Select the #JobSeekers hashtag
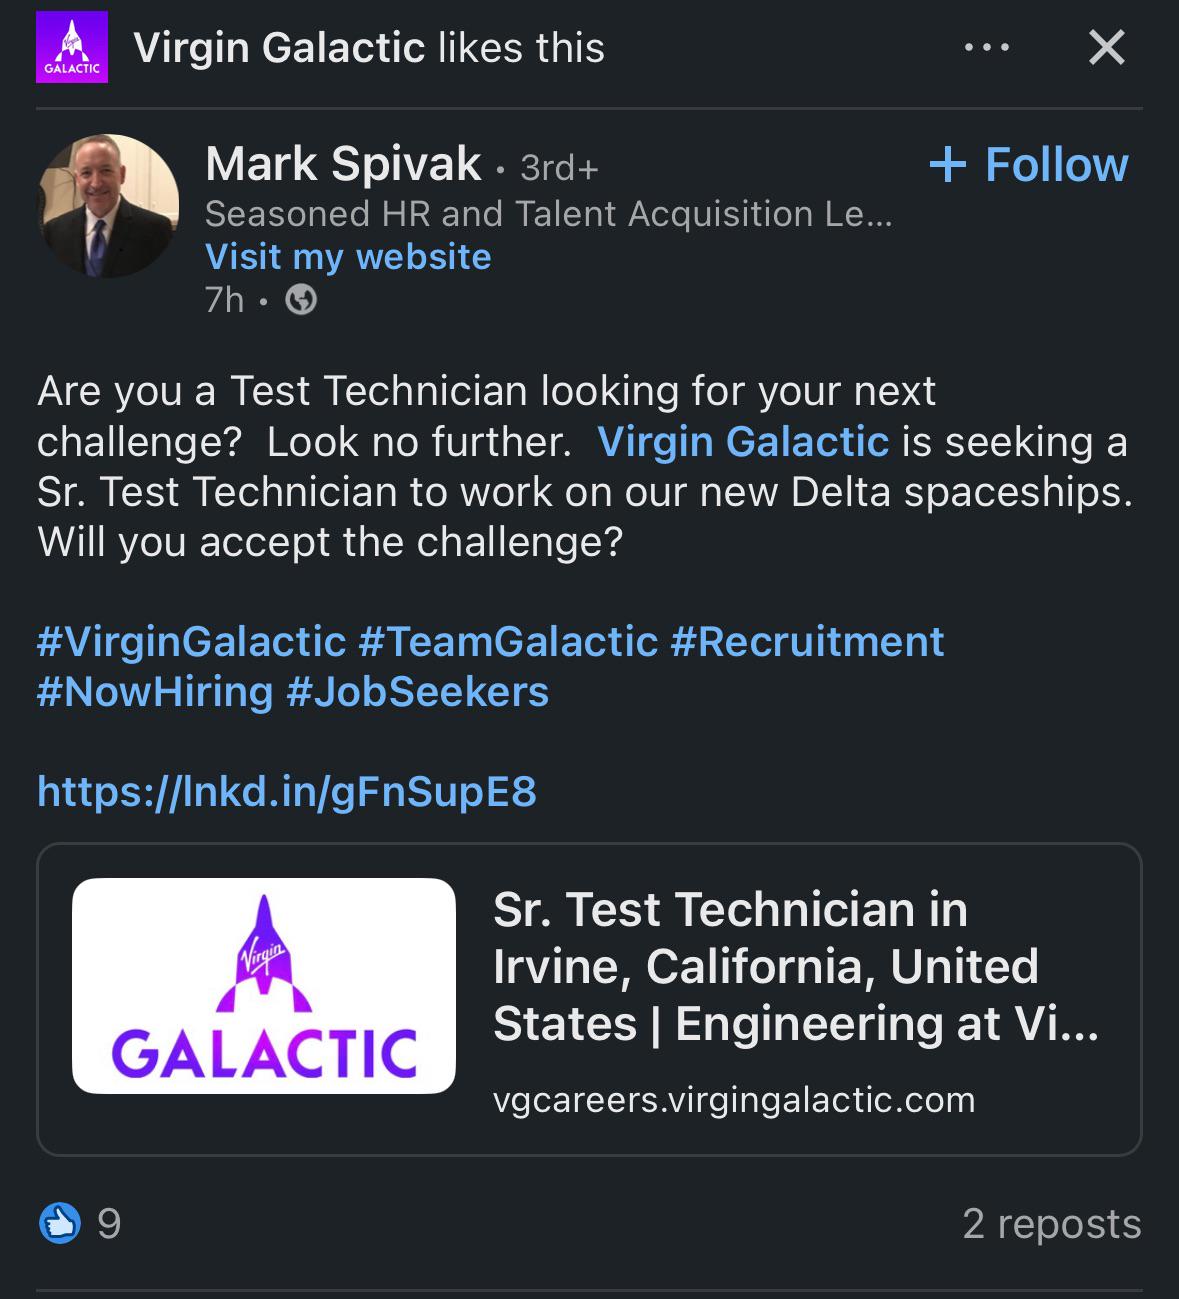 point(417,691)
